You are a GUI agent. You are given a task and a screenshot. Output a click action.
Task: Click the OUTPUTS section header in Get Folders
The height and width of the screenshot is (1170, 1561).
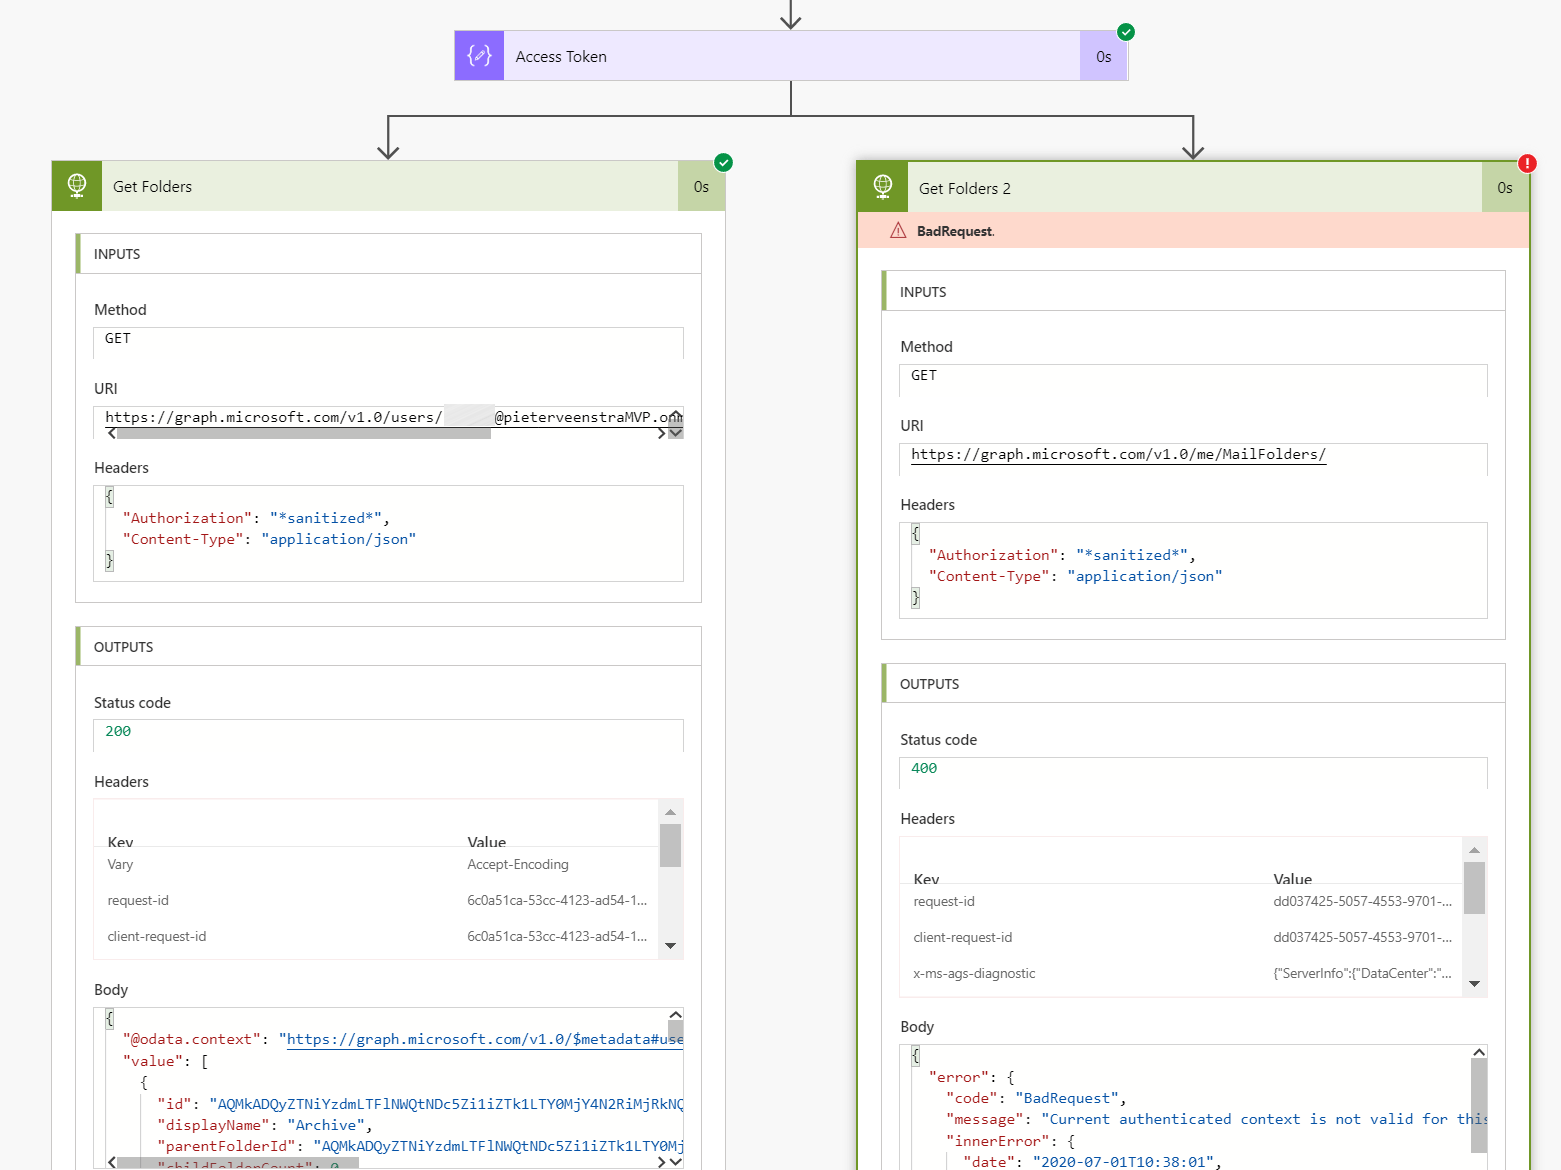(x=388, y=647)
